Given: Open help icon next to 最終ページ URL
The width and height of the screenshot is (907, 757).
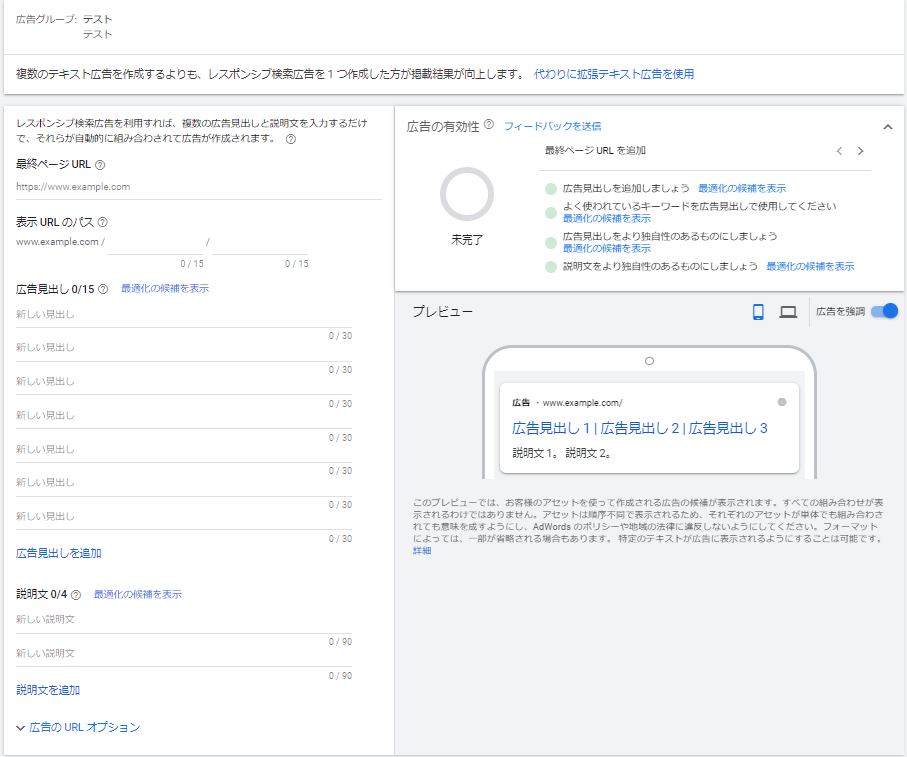Looking at the screenshot, I should coord(100,165).
